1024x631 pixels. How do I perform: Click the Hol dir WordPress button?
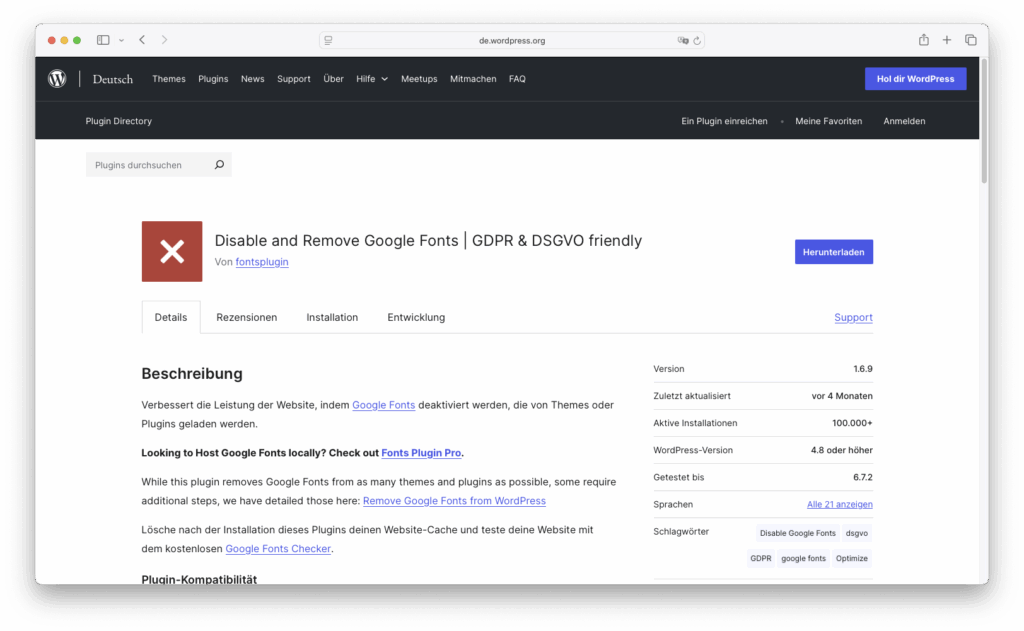pos(916,79)
